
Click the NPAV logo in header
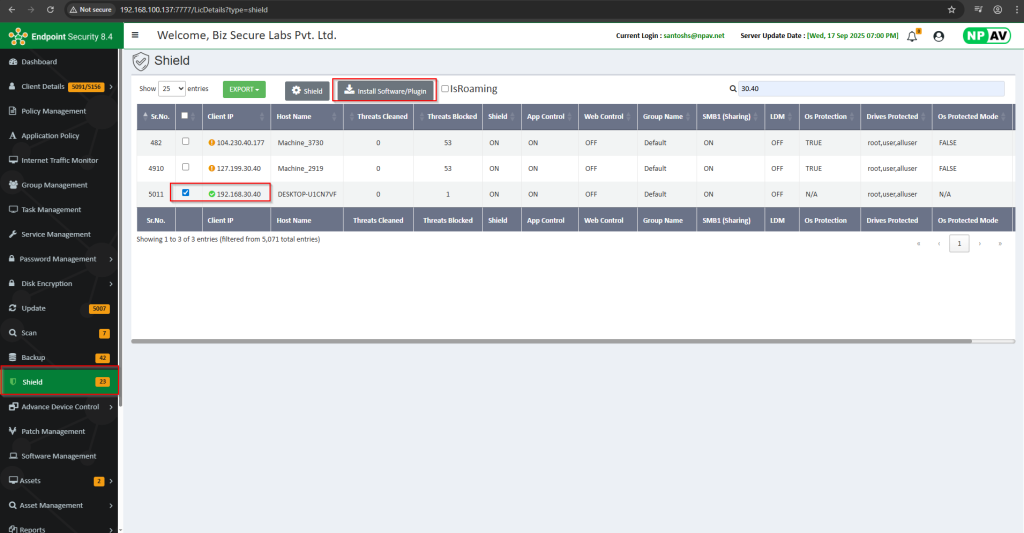pyautogui.click(x=986, y=36)
